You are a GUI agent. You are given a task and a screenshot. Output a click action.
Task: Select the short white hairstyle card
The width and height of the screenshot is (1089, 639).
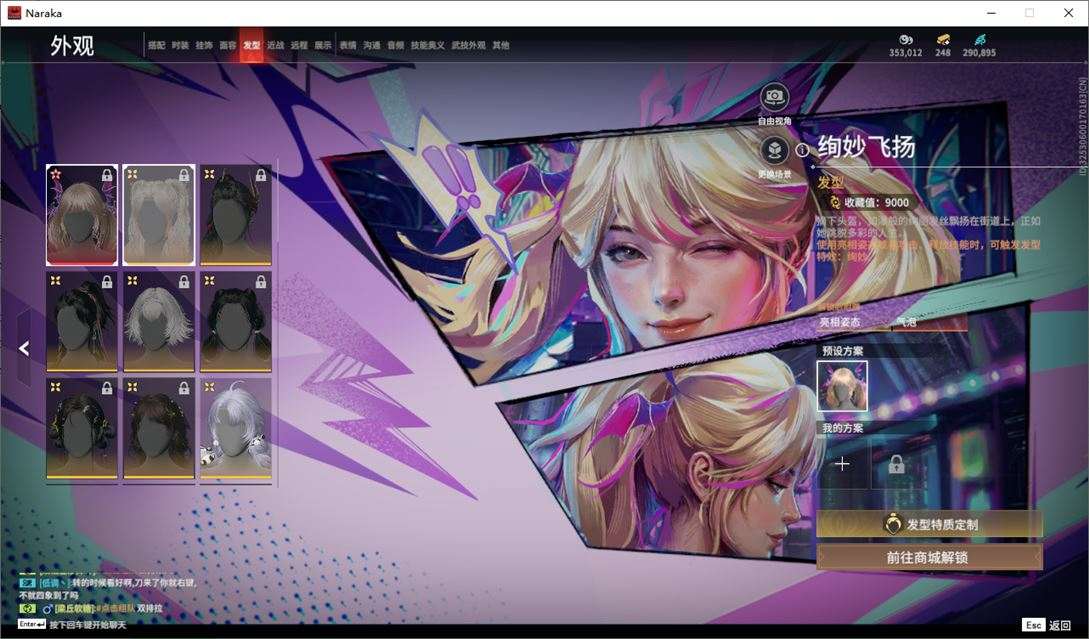pos(159,322)
